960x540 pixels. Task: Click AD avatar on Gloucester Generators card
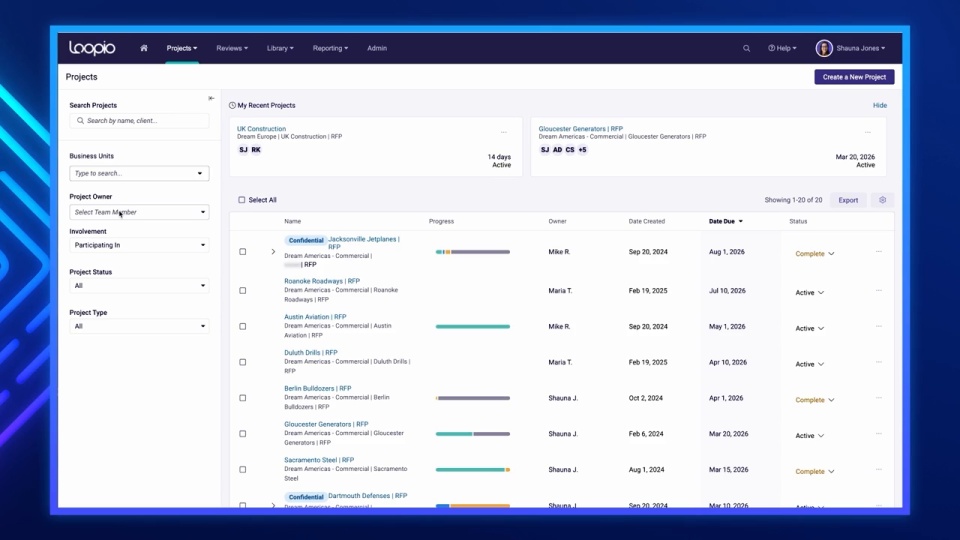click(x=557, y=149)
